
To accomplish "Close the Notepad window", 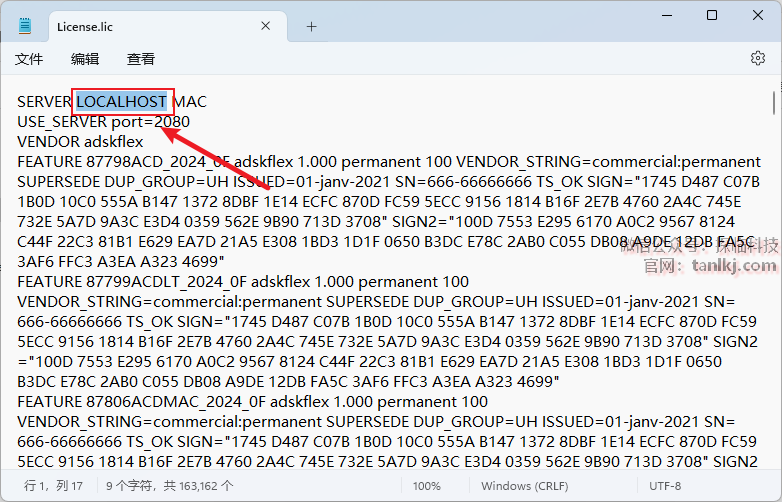I will click(x=758, y=15).
